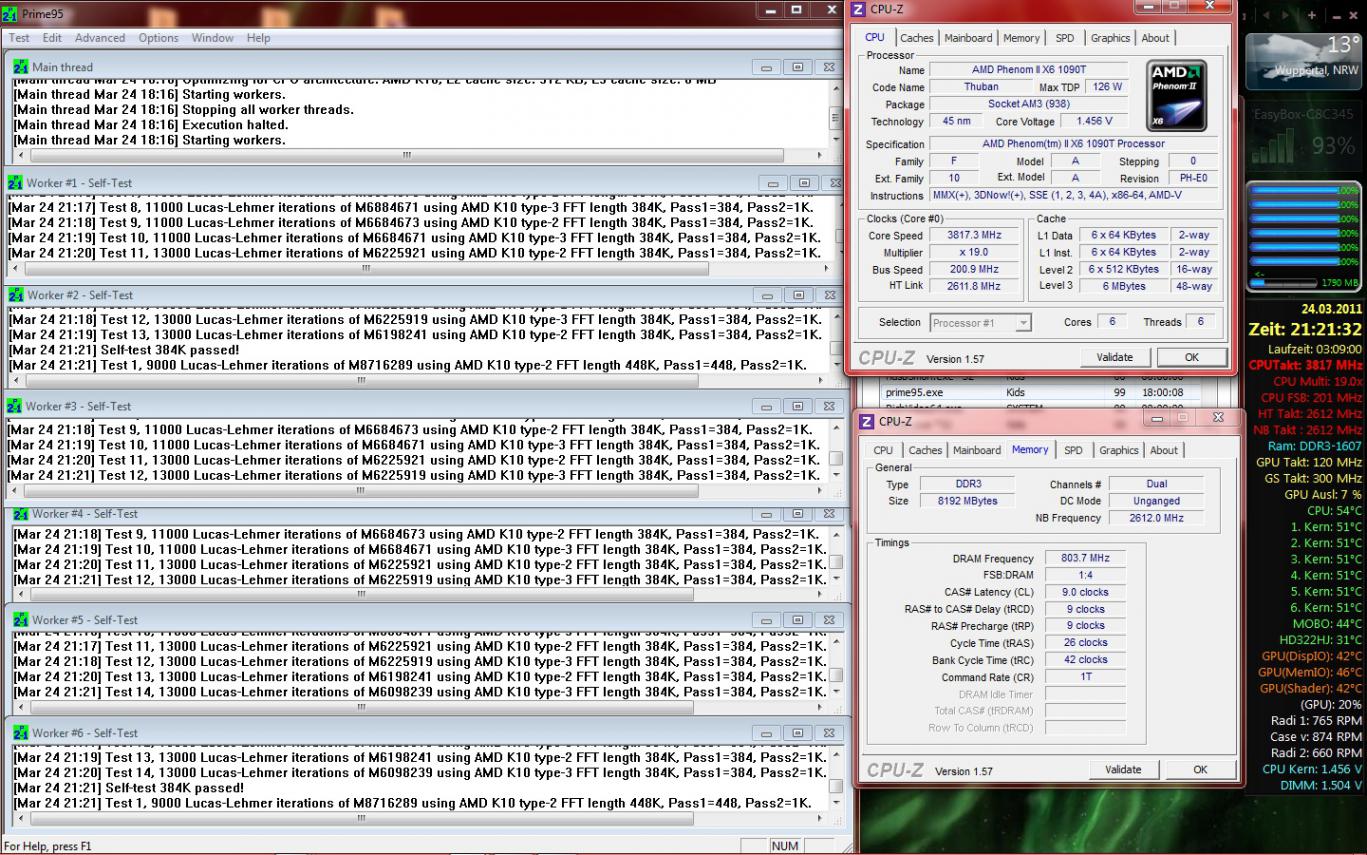Click the top CPU-Z title bar icon
Viewport: 1367px width, 855px height.
coord(860,9)
